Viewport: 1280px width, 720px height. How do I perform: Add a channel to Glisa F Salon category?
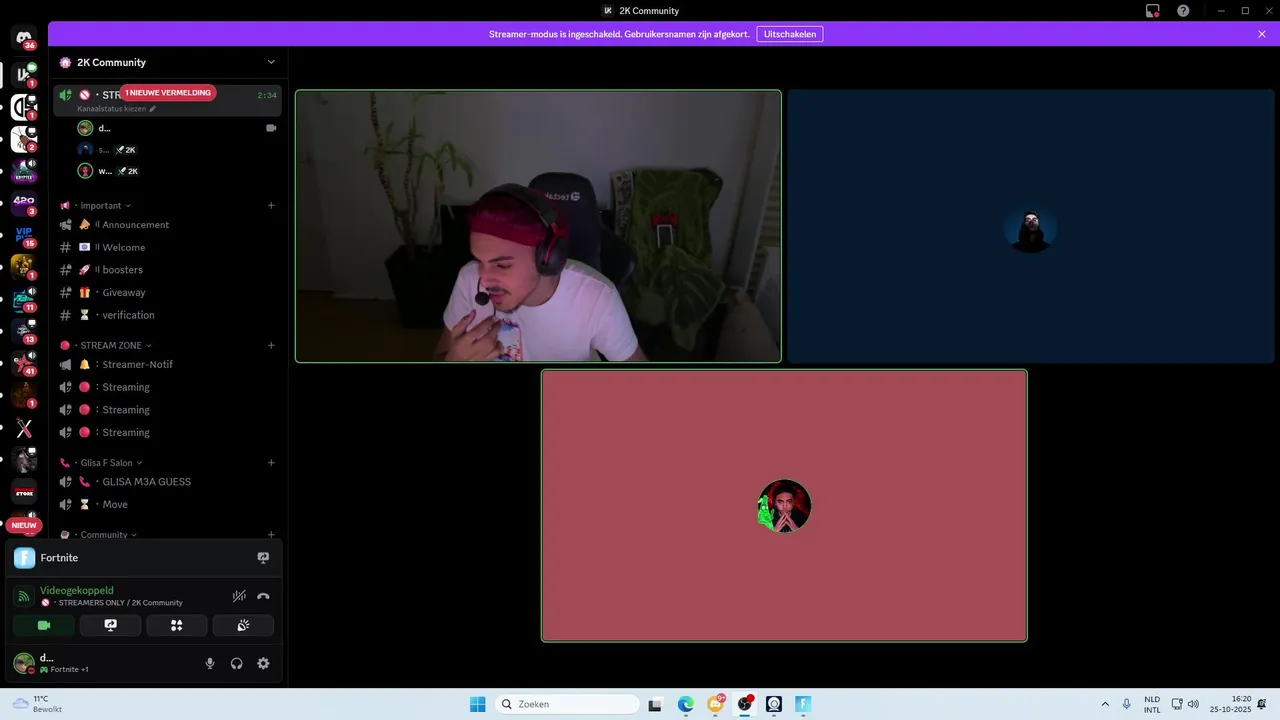271,463
